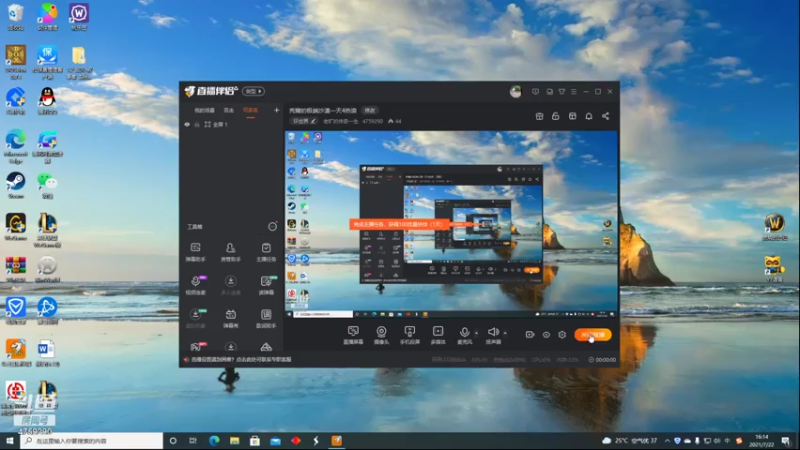This screenshot has height=450, width=800.
Task: Select the highlighted orange scene tab
Action: coord(250,110)
